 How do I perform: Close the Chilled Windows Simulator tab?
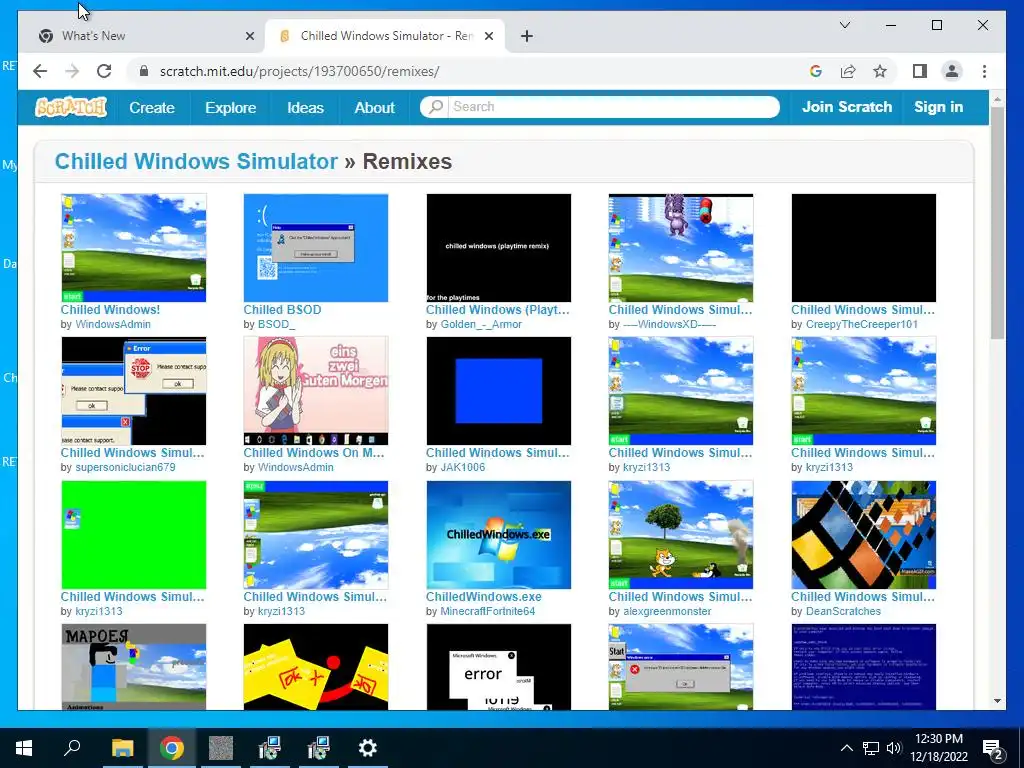[488, 37]
